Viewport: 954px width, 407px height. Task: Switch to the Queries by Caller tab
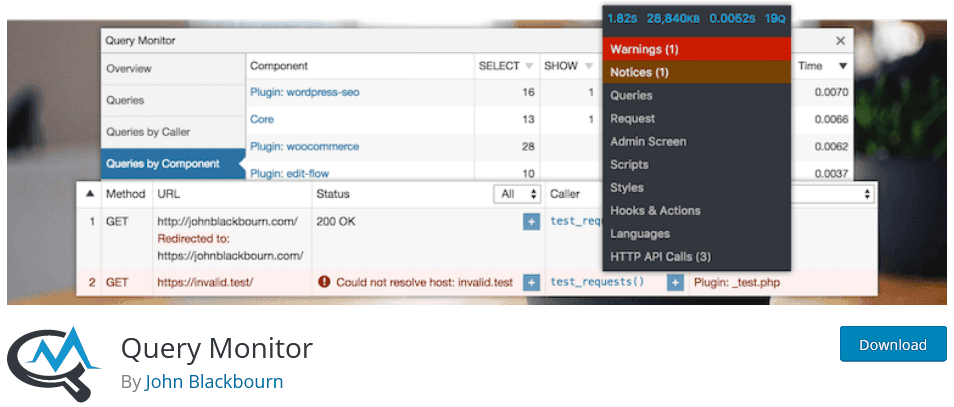[148, 132]
